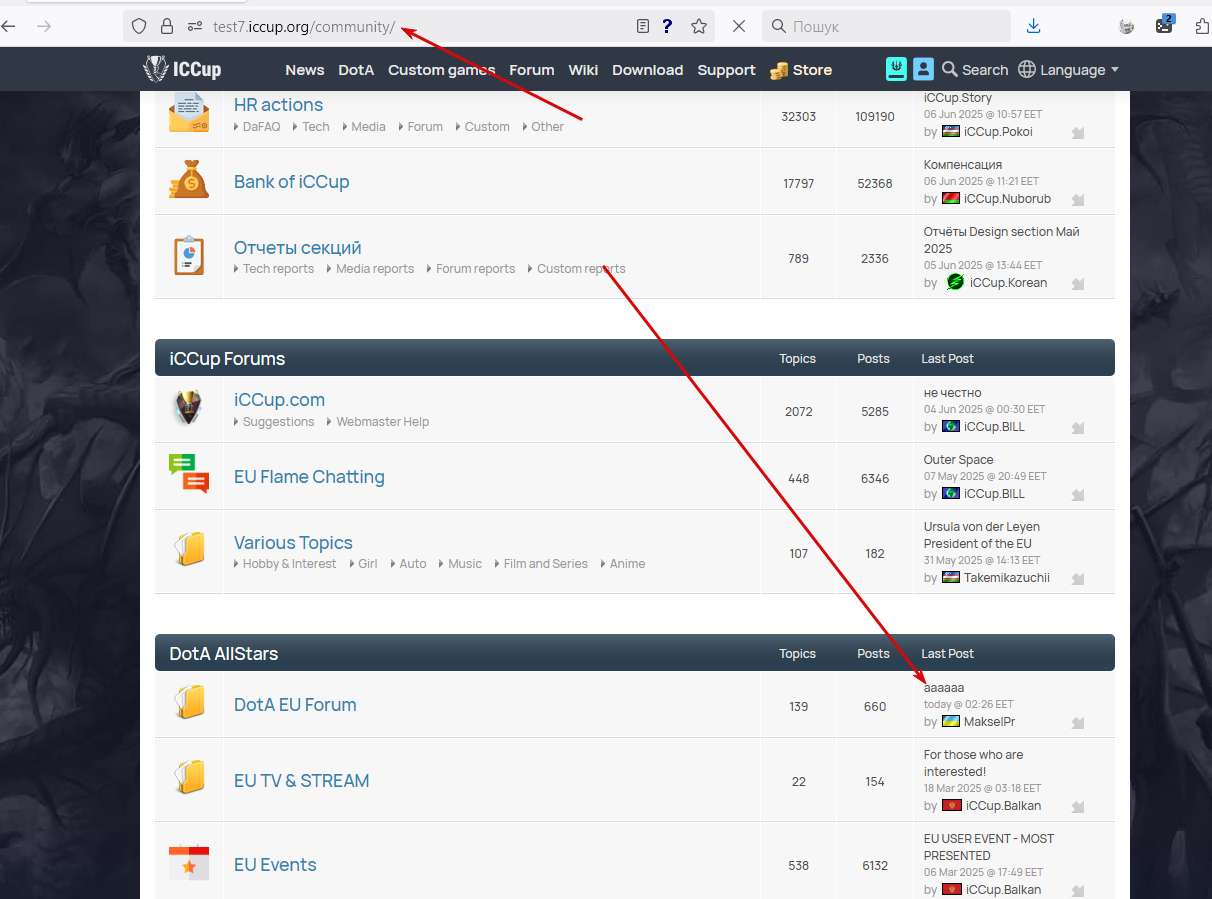The width and height of the screenshot is (1212, 899).
Task: Open user iCCup.Korean profile link
Action: coord(1009,283)
